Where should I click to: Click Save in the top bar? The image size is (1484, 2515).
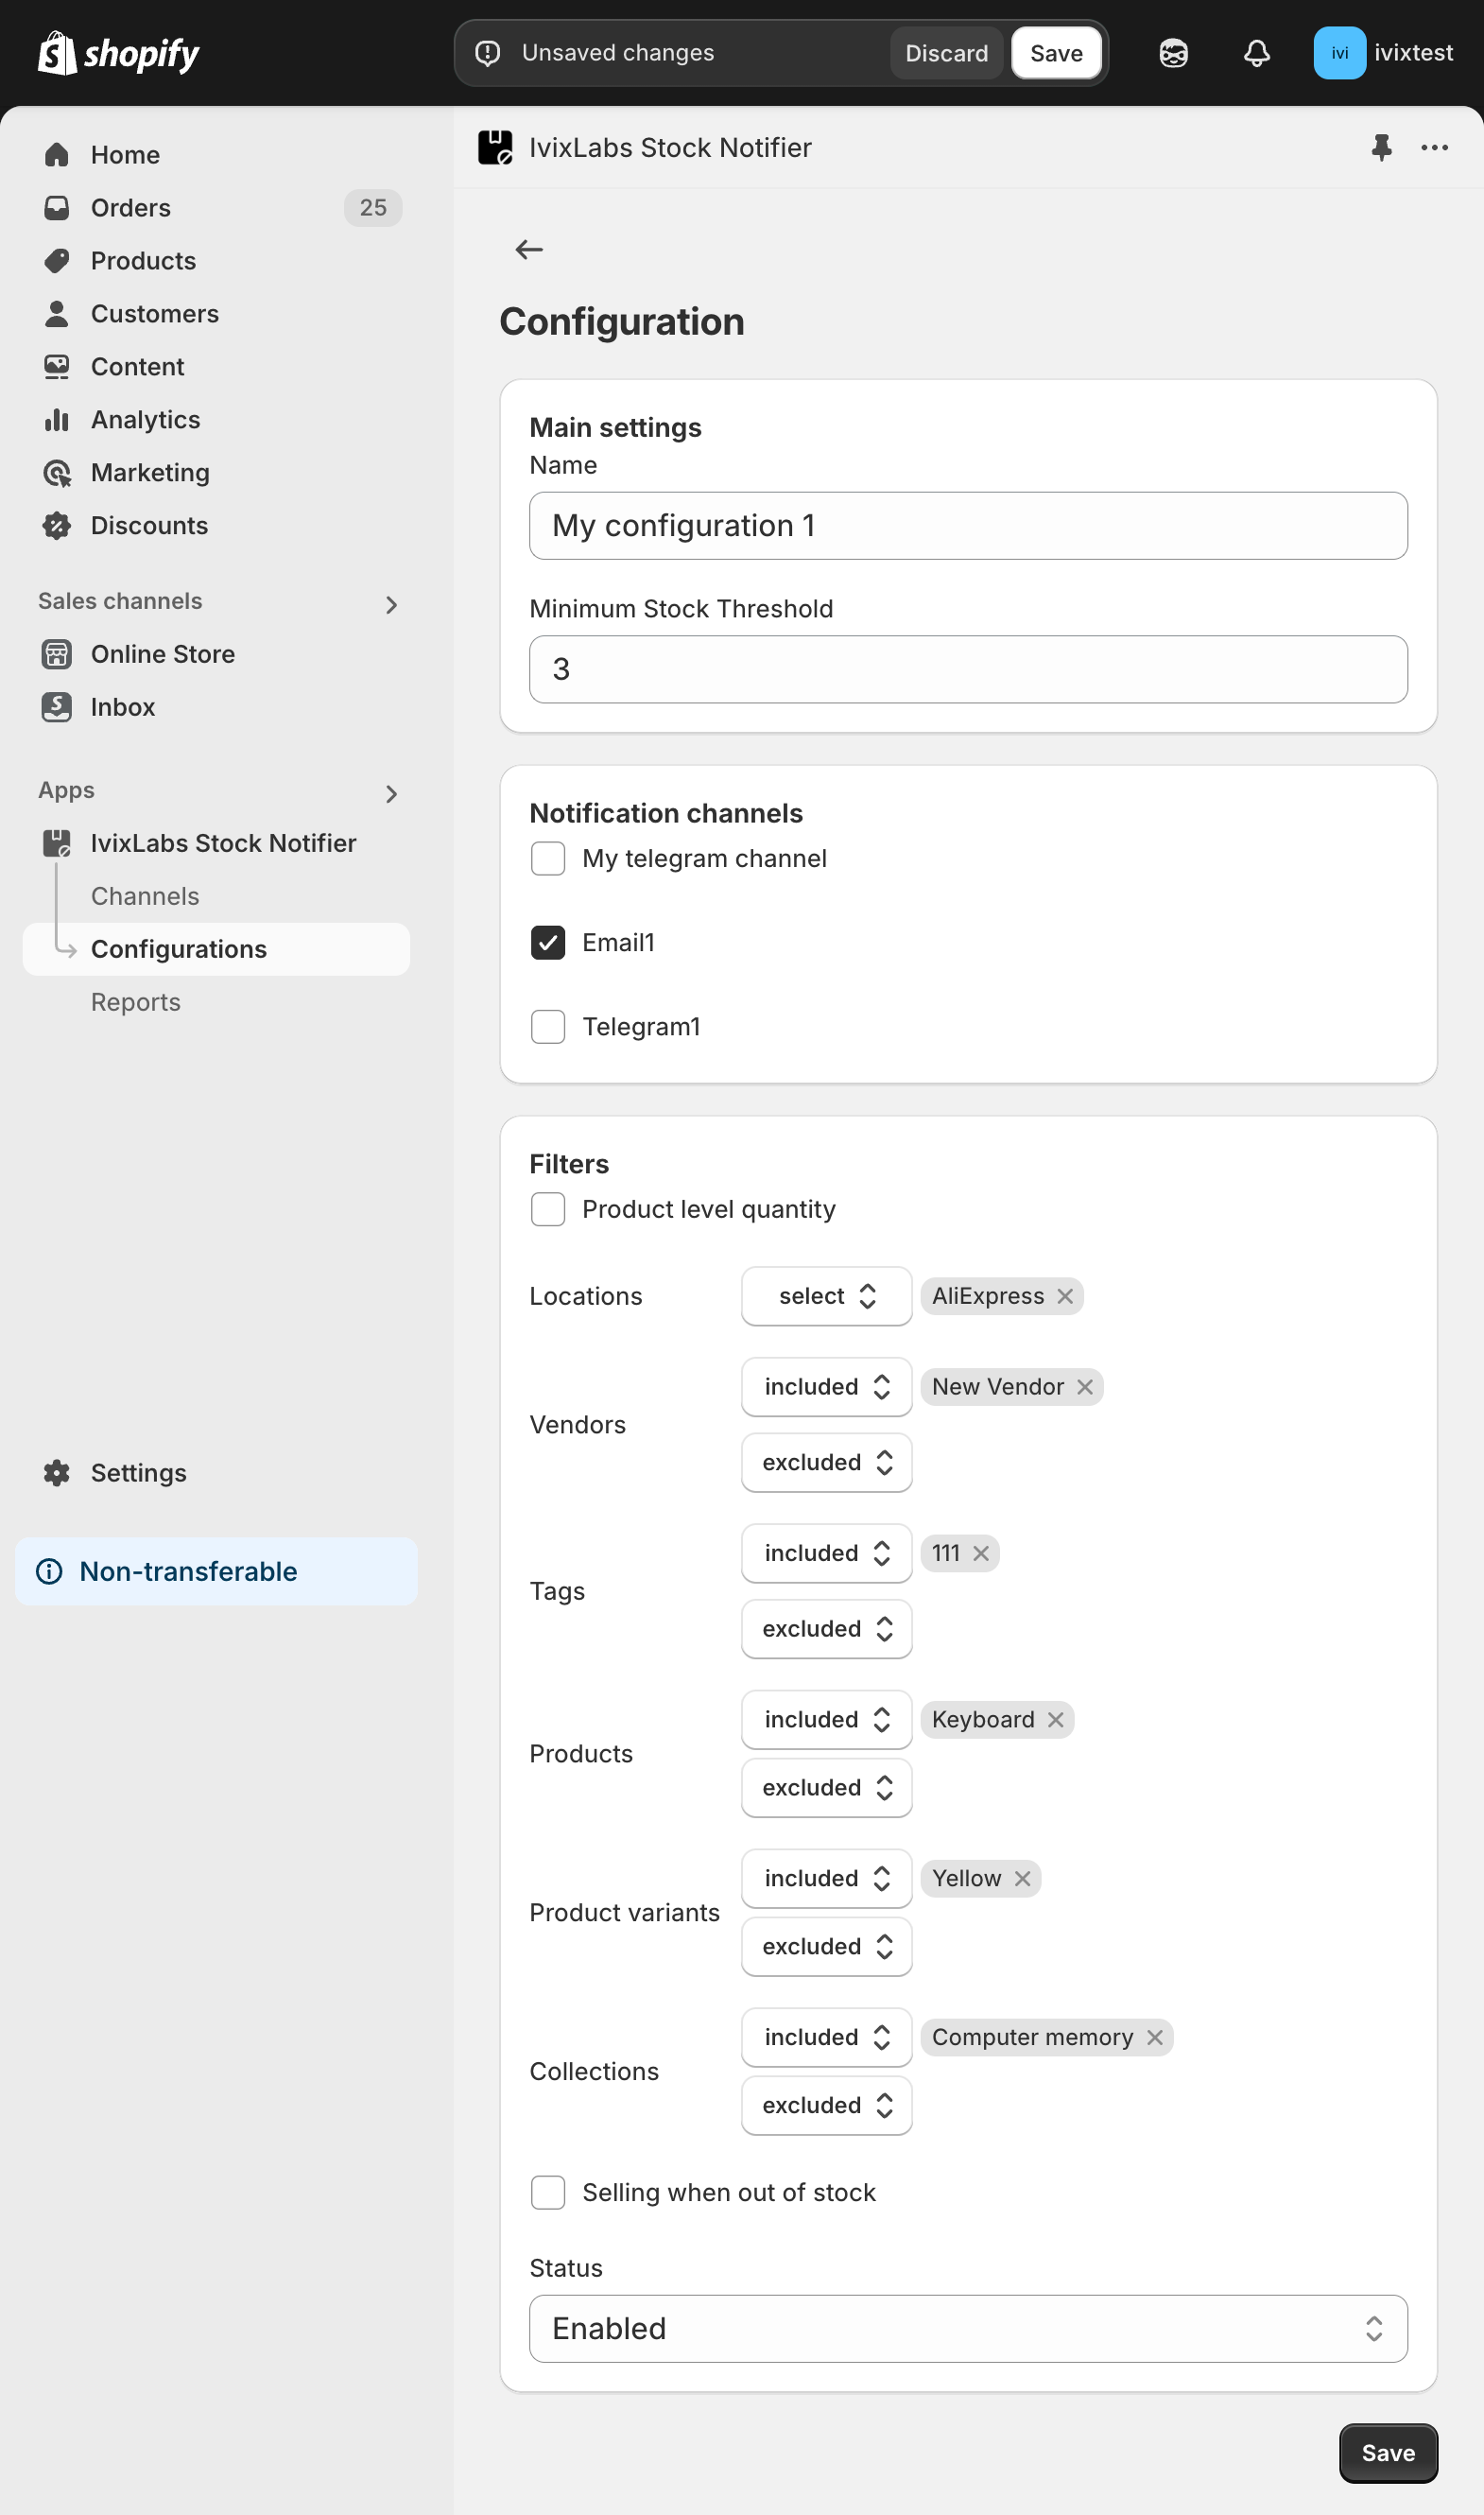point(1056,53)
